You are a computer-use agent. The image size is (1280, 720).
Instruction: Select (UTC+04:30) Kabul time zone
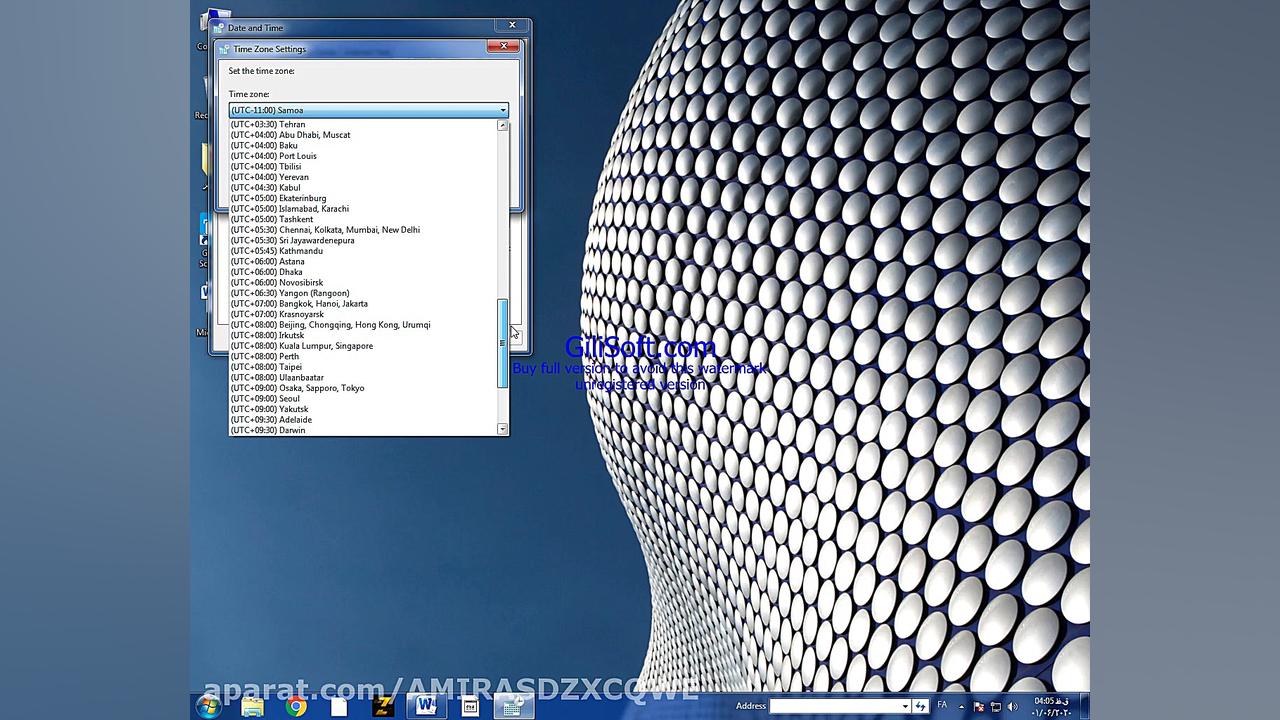pyautogui.click(x=363, y=187)
